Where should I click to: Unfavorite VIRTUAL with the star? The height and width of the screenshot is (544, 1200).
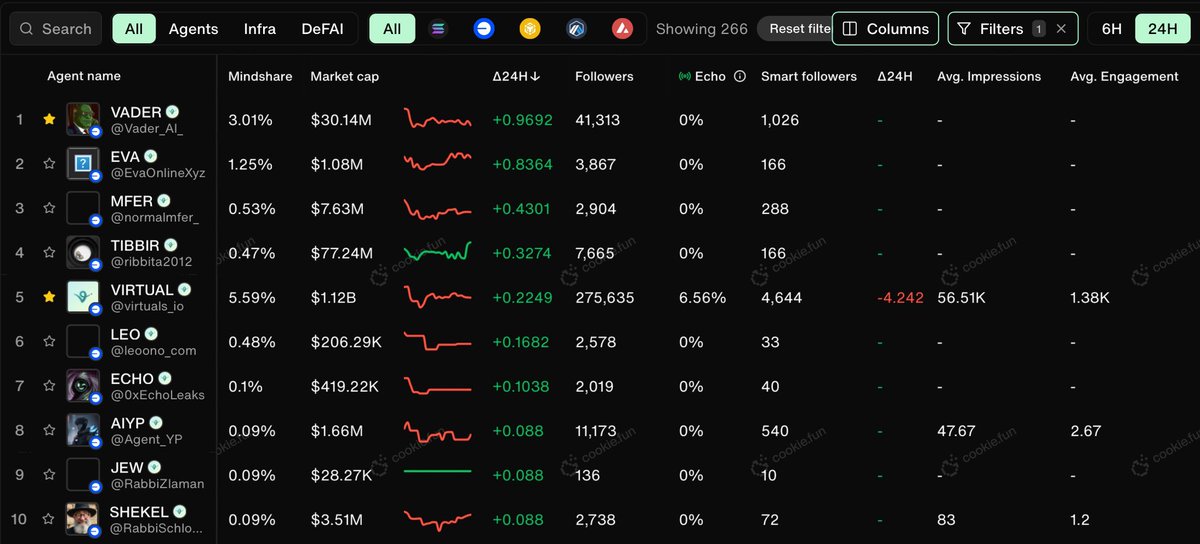tap(49, 297)
